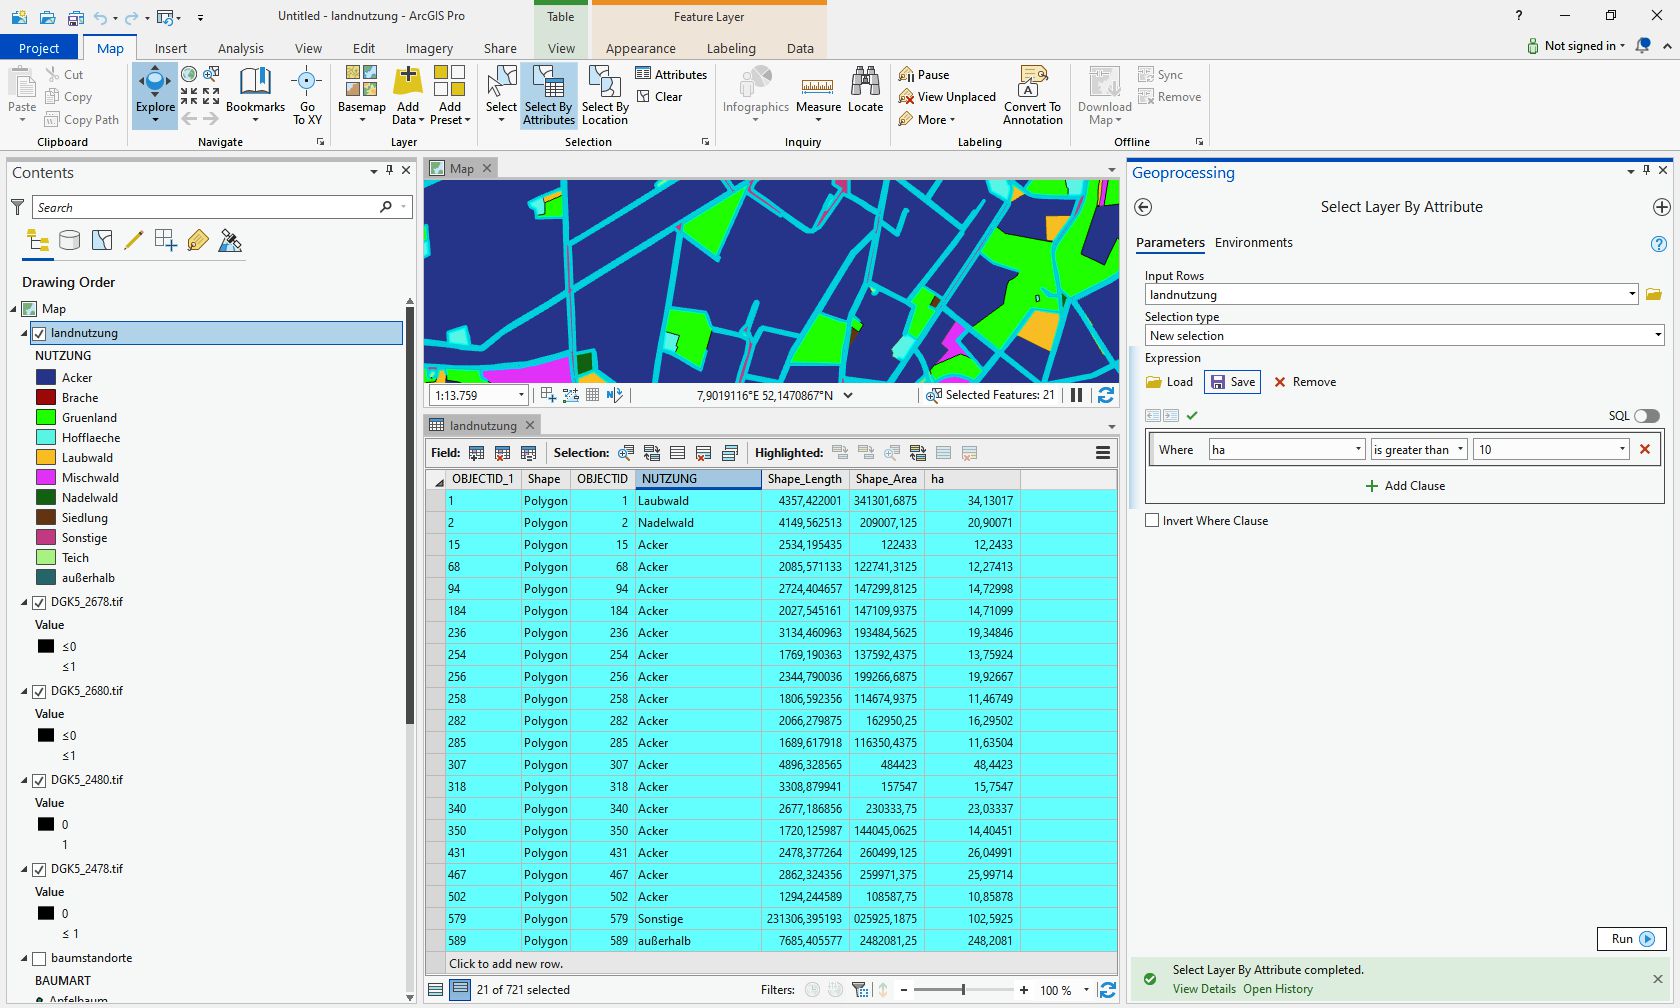
Task: Click Convert To Annotation
Action: point(1033,96)
